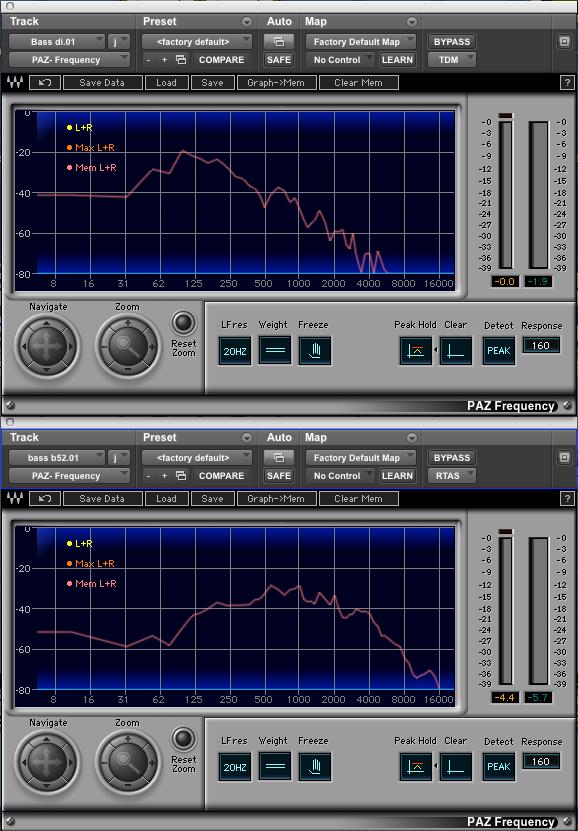Click preset copy icon in Bass di.01 window
This screenshot has width=578, height=831.
(181, 60)
